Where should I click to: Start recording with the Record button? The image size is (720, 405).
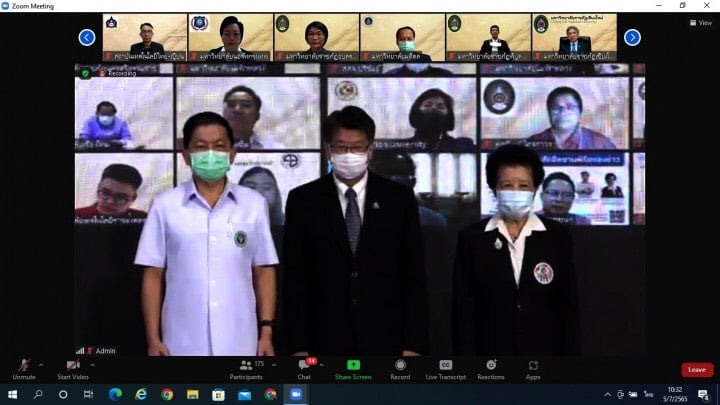click(400, 367)
